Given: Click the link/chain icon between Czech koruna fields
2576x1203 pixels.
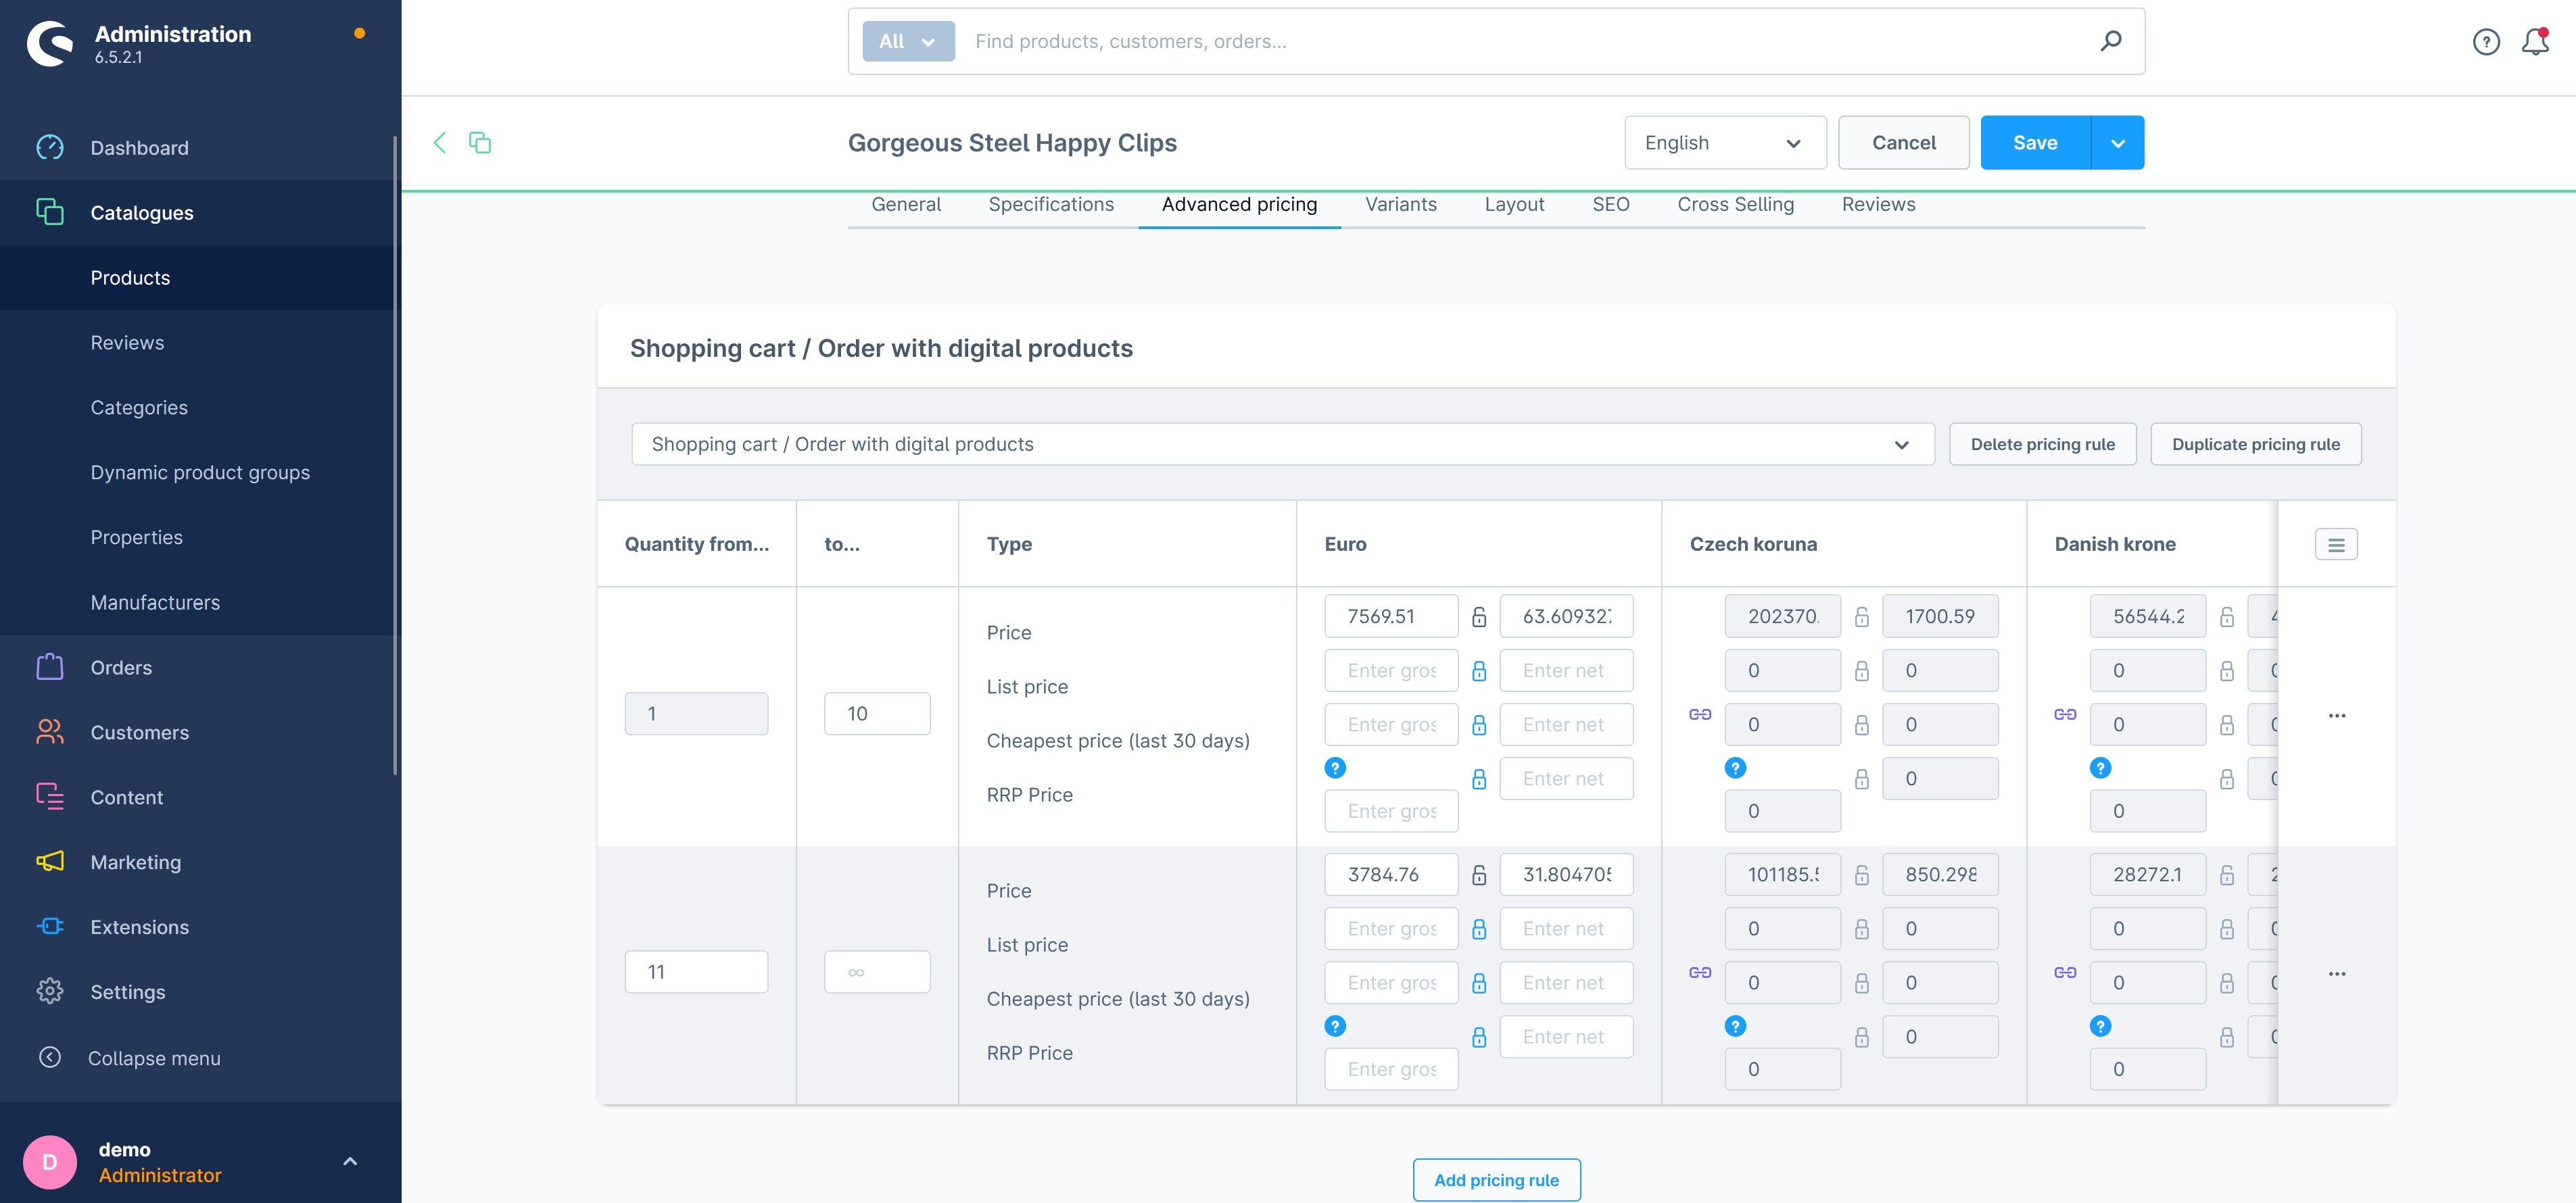Looking at the screenshot, I should (1702, 712).
